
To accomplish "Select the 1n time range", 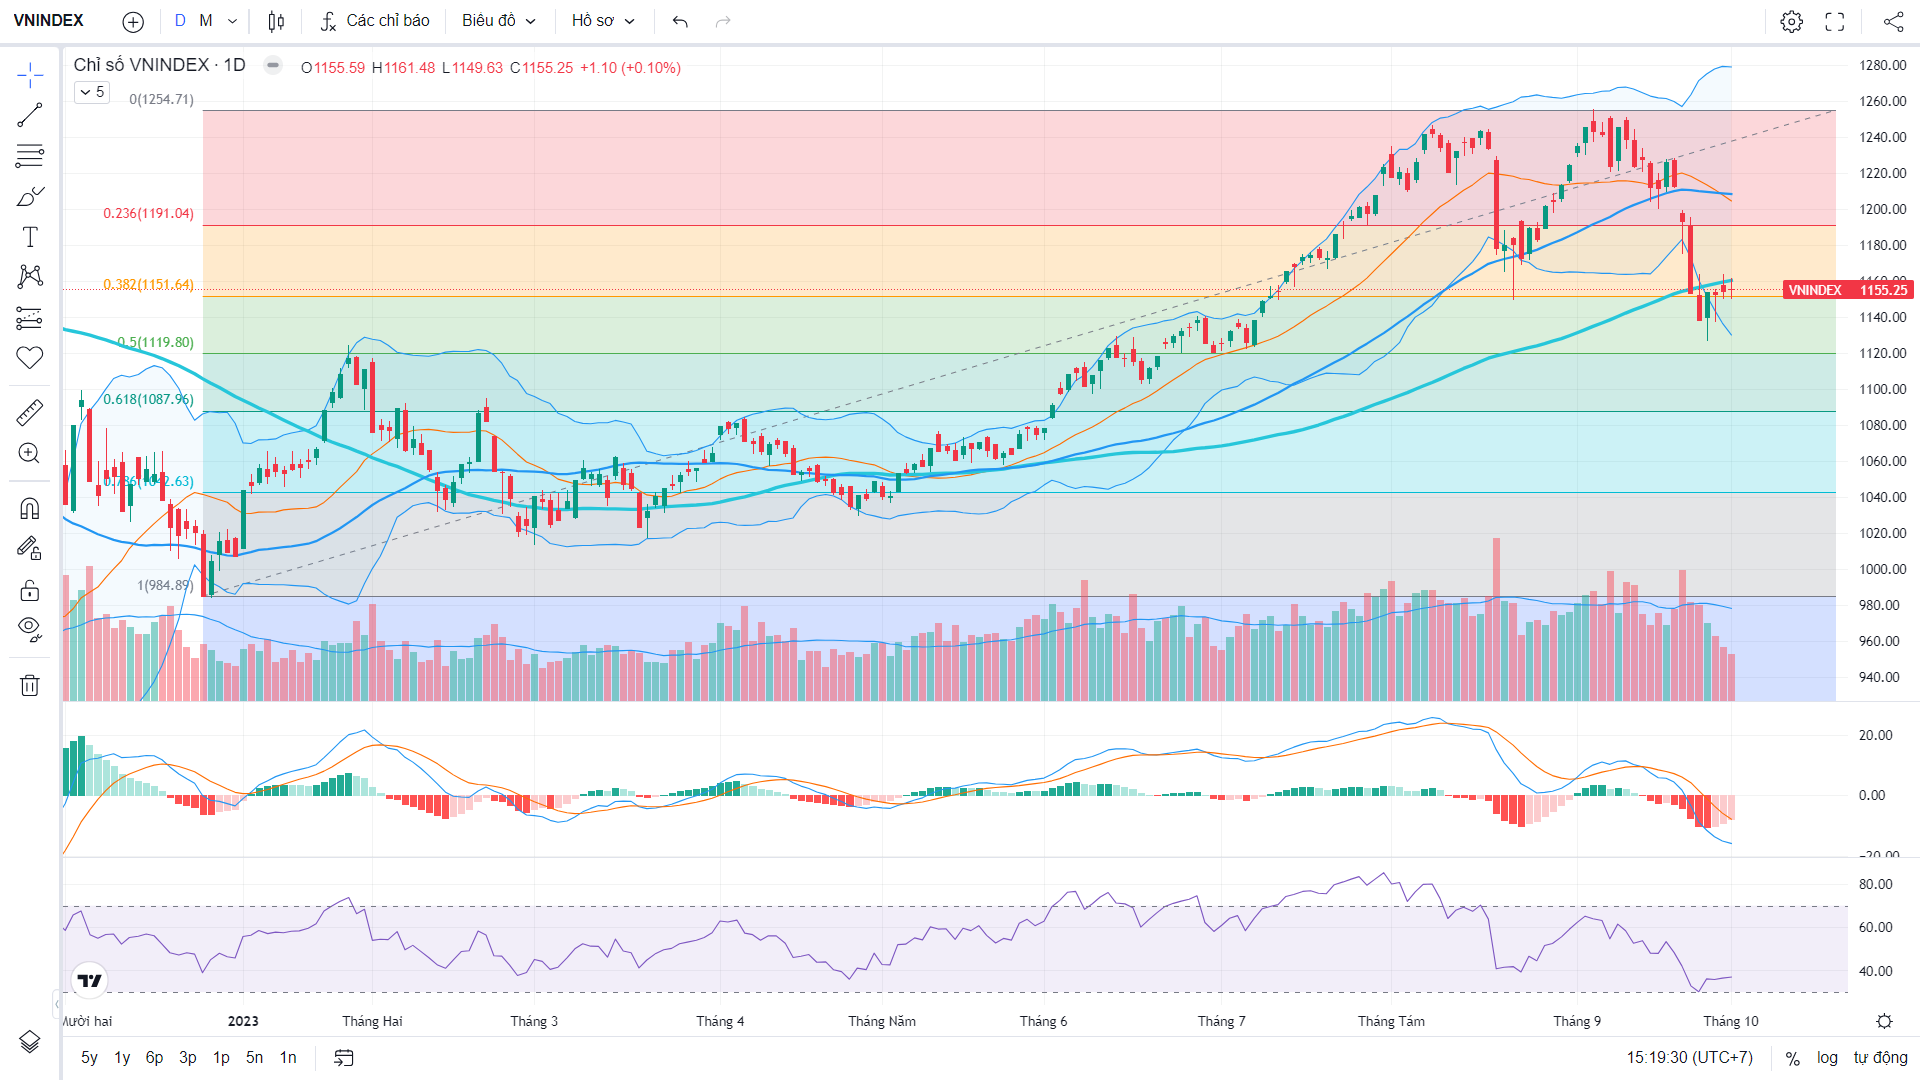I will pos(288,1058).
